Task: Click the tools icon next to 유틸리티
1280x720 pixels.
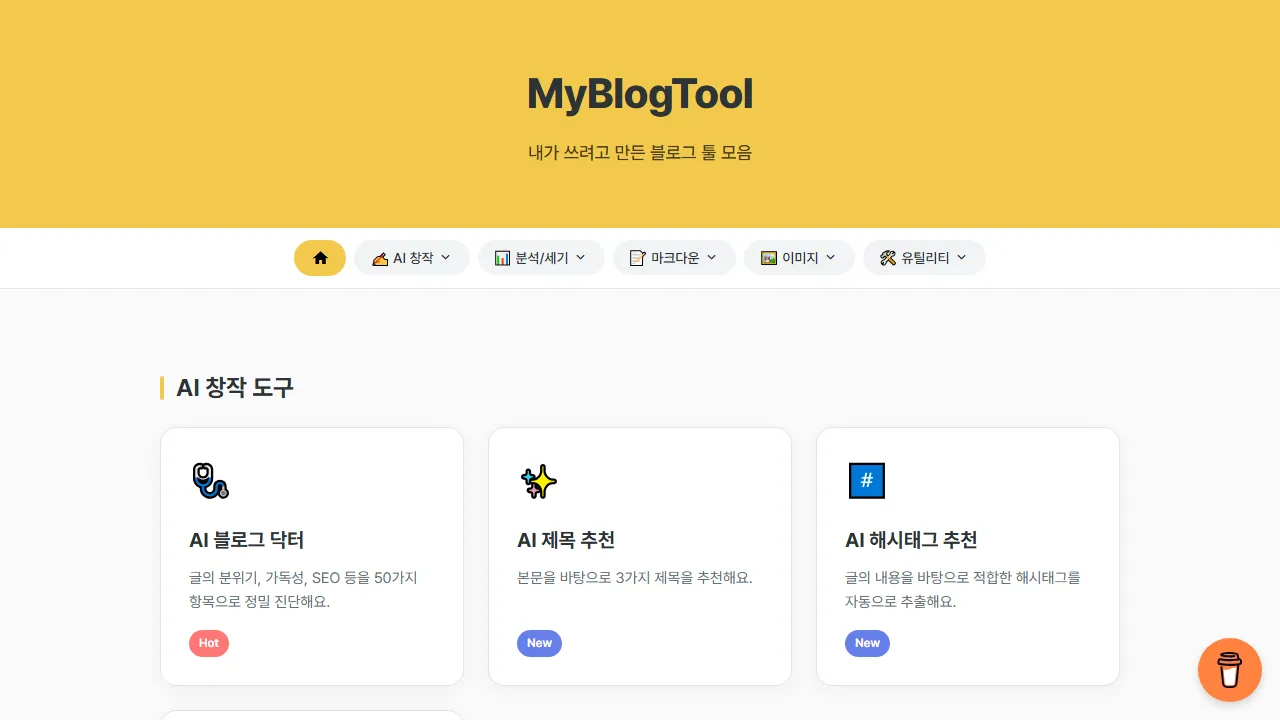Action: [887, 257]
